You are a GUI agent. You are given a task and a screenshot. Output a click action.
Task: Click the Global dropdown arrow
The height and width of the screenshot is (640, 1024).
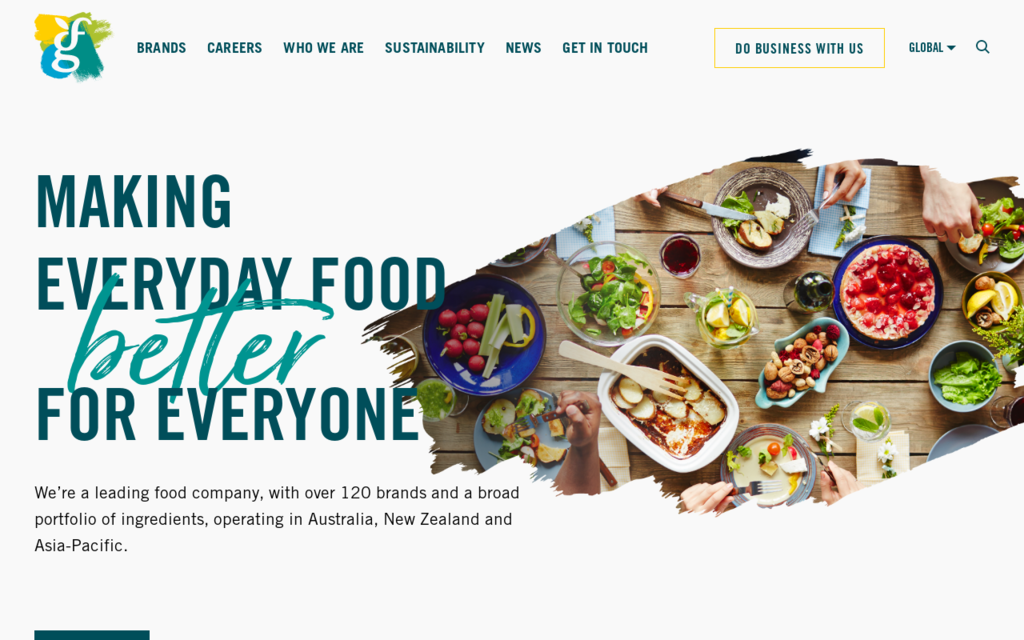[951, 48]
